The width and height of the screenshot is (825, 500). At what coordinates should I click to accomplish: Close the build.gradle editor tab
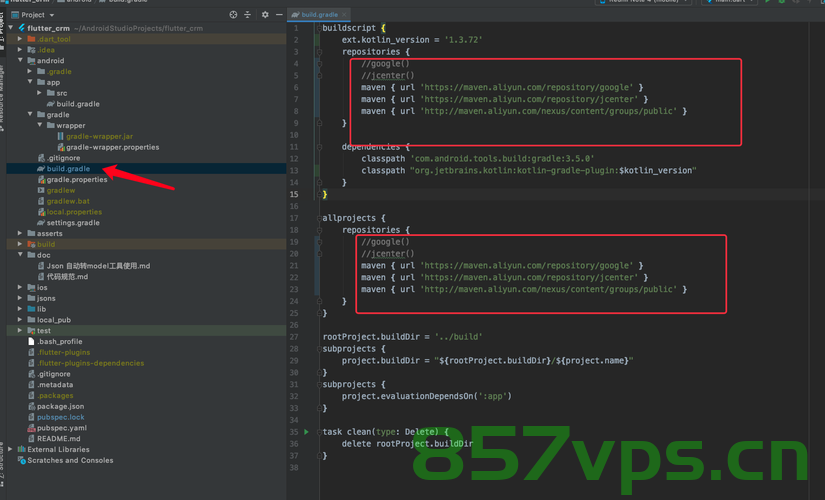point(344,15)
